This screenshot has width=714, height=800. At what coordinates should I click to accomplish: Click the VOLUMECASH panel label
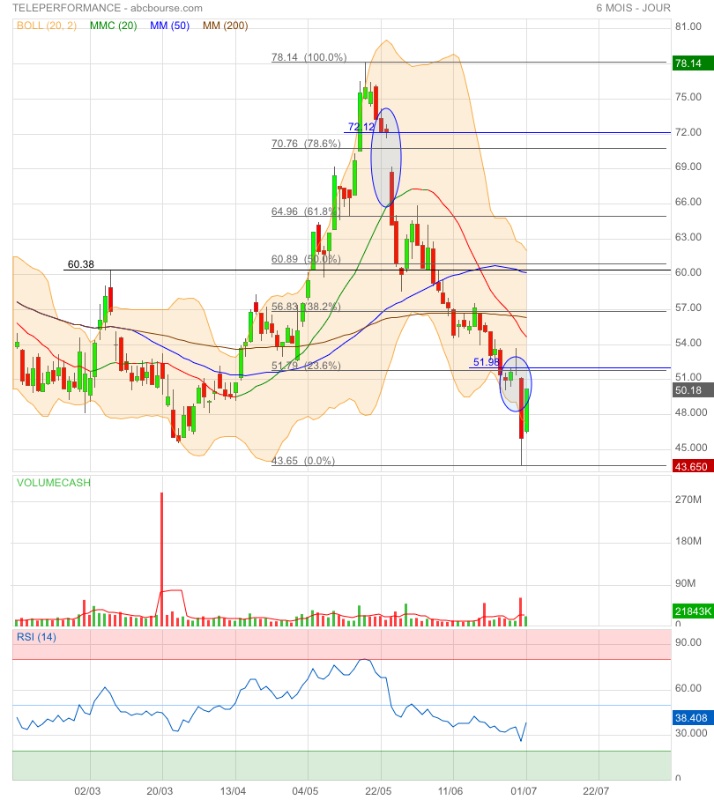tap(54, 483)
